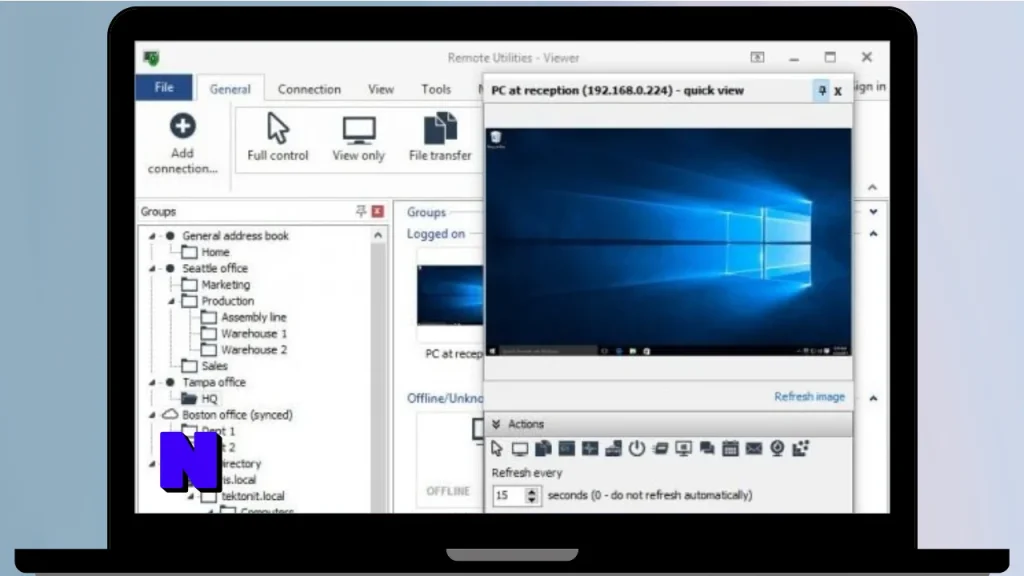Click the View only monitor icon in Actions
Screen dimensions: 1024x576
(520, 449)
